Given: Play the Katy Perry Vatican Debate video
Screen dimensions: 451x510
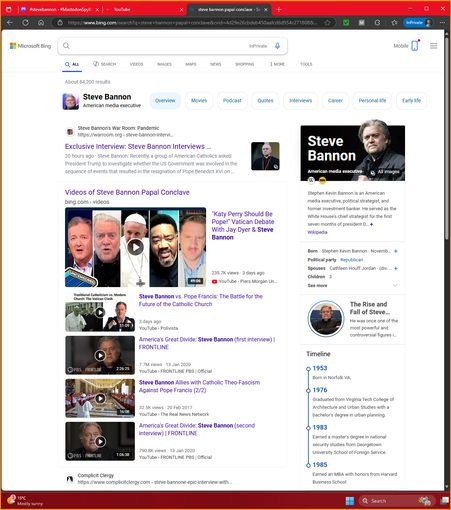Looking at the screenshot, I should [x=135, y=247].
